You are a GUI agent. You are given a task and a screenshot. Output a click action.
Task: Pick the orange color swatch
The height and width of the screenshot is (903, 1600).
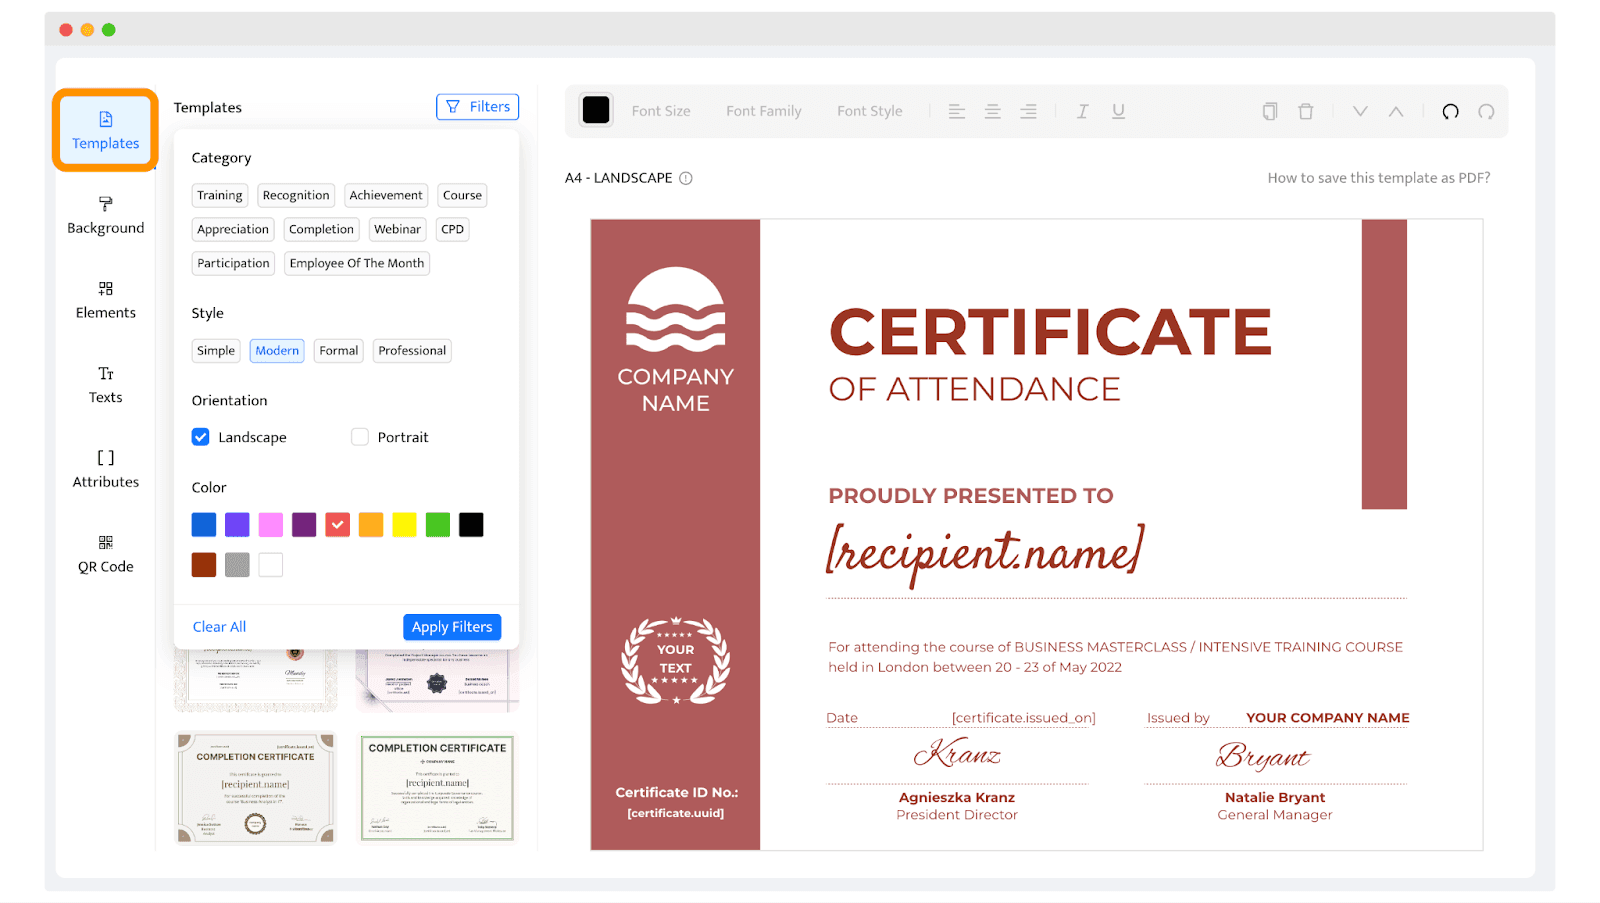pos(371,525)
